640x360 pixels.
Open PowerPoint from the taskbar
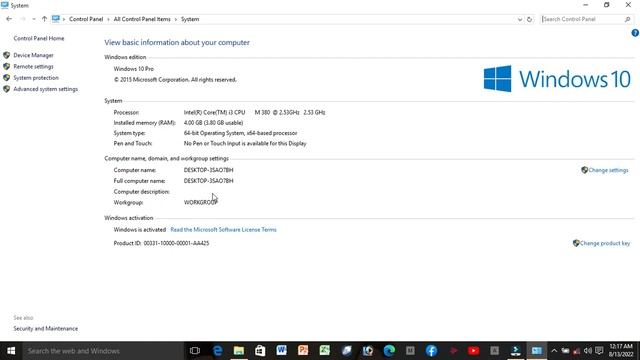303,351
